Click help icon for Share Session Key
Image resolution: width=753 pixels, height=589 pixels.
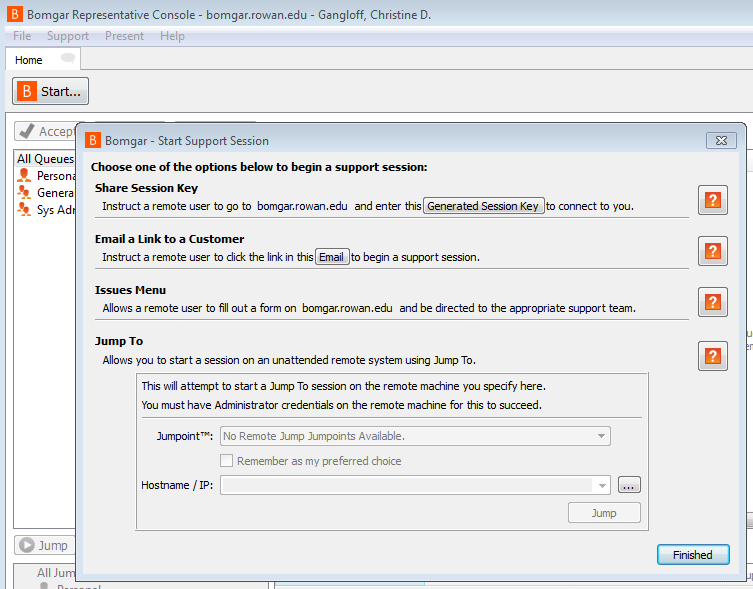(x=712, y=200)
